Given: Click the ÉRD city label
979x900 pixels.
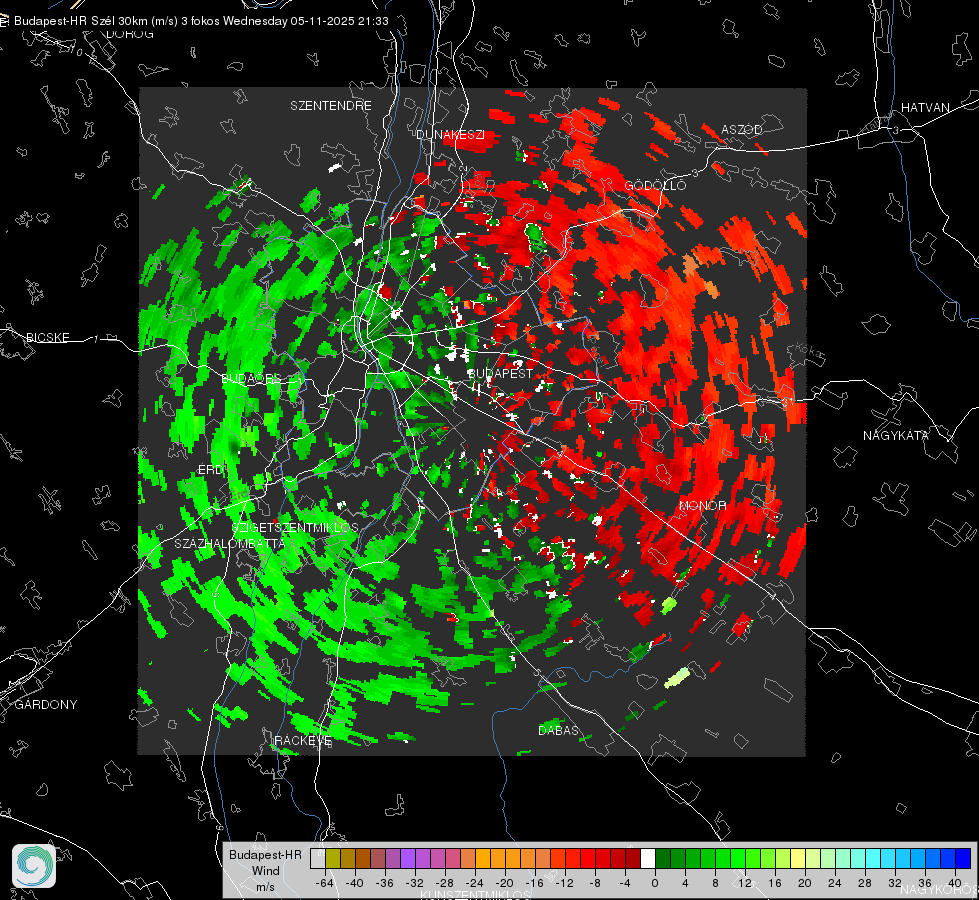Looking at the screenshot, I should pyautogui.click(x=210, y=470).
